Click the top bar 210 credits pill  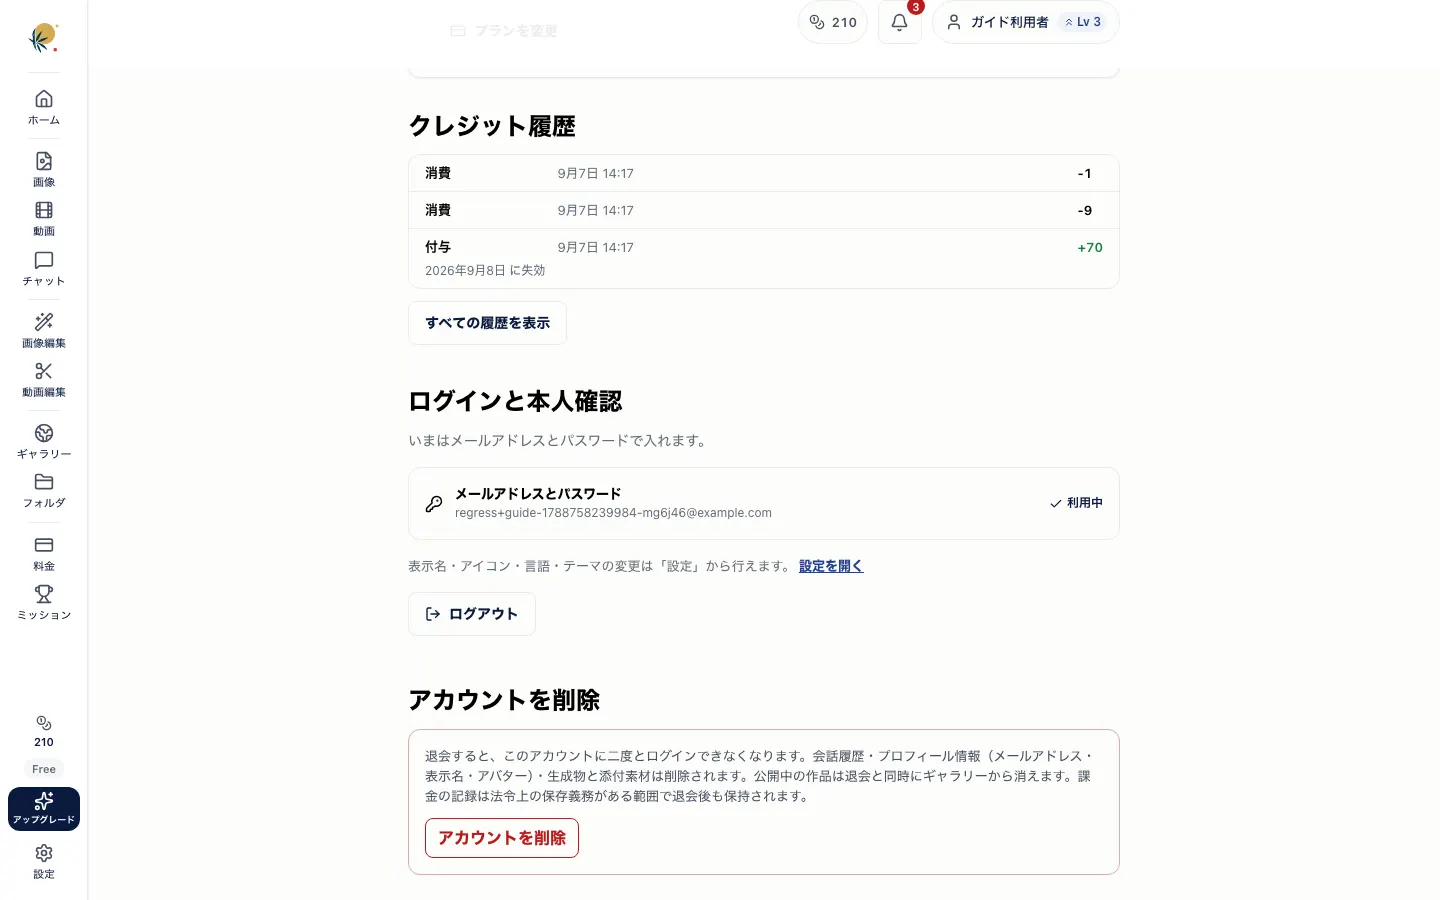pos(833,22)
